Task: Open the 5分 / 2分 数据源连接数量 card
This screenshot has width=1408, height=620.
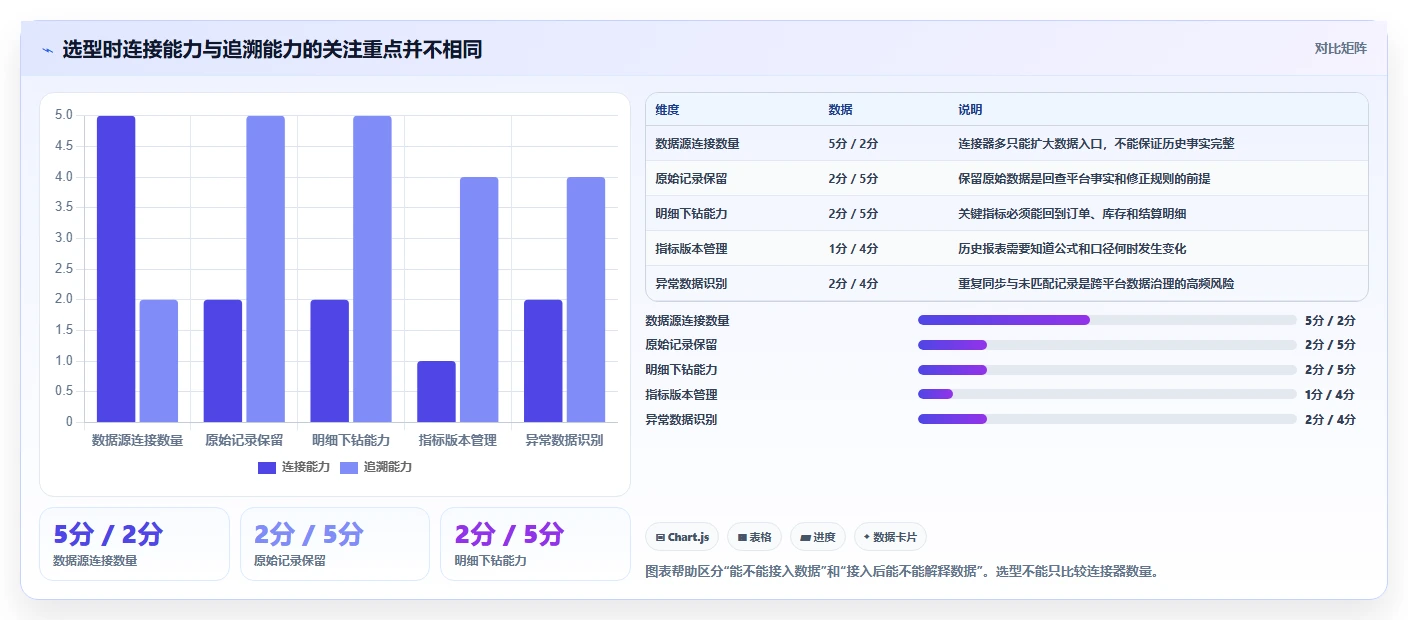Action: click(134, 544)
